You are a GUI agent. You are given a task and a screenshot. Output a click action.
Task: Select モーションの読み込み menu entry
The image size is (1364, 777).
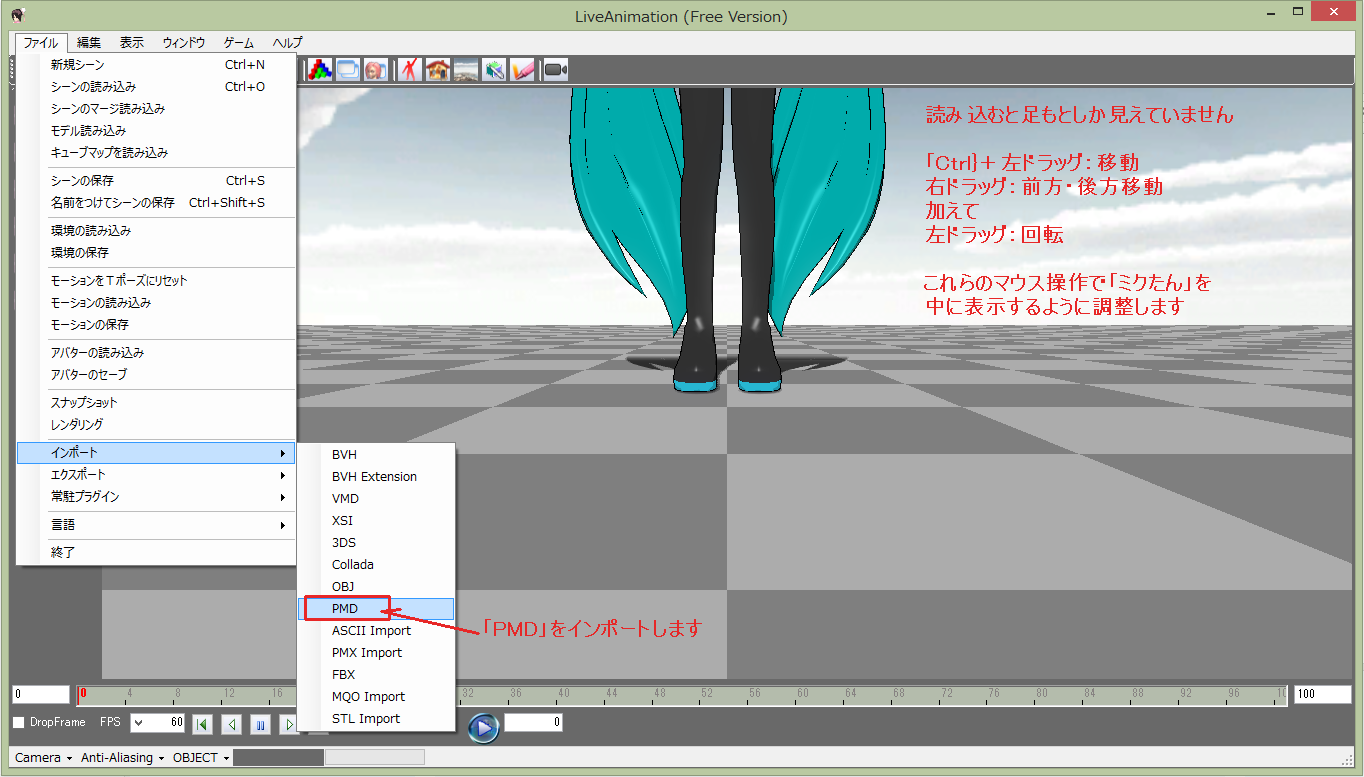tap(156, 303)
